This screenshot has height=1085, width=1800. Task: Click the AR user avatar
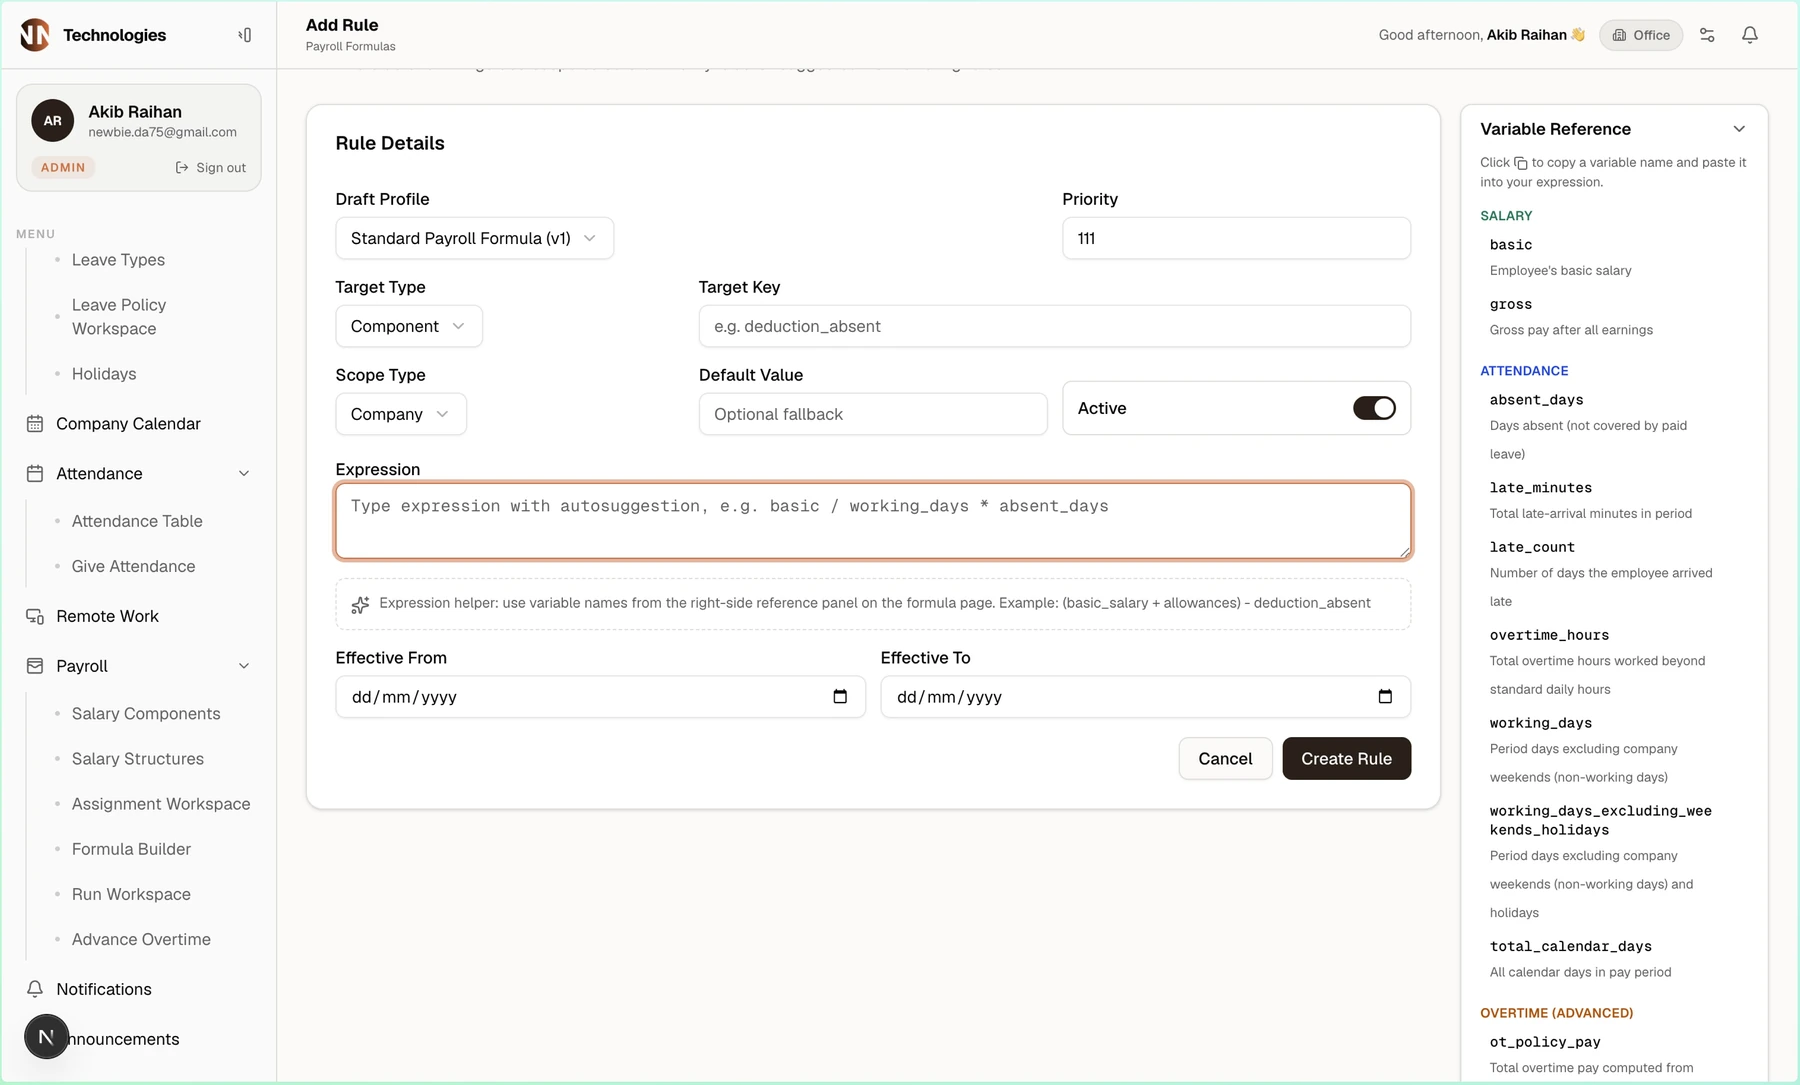point(53,121)
